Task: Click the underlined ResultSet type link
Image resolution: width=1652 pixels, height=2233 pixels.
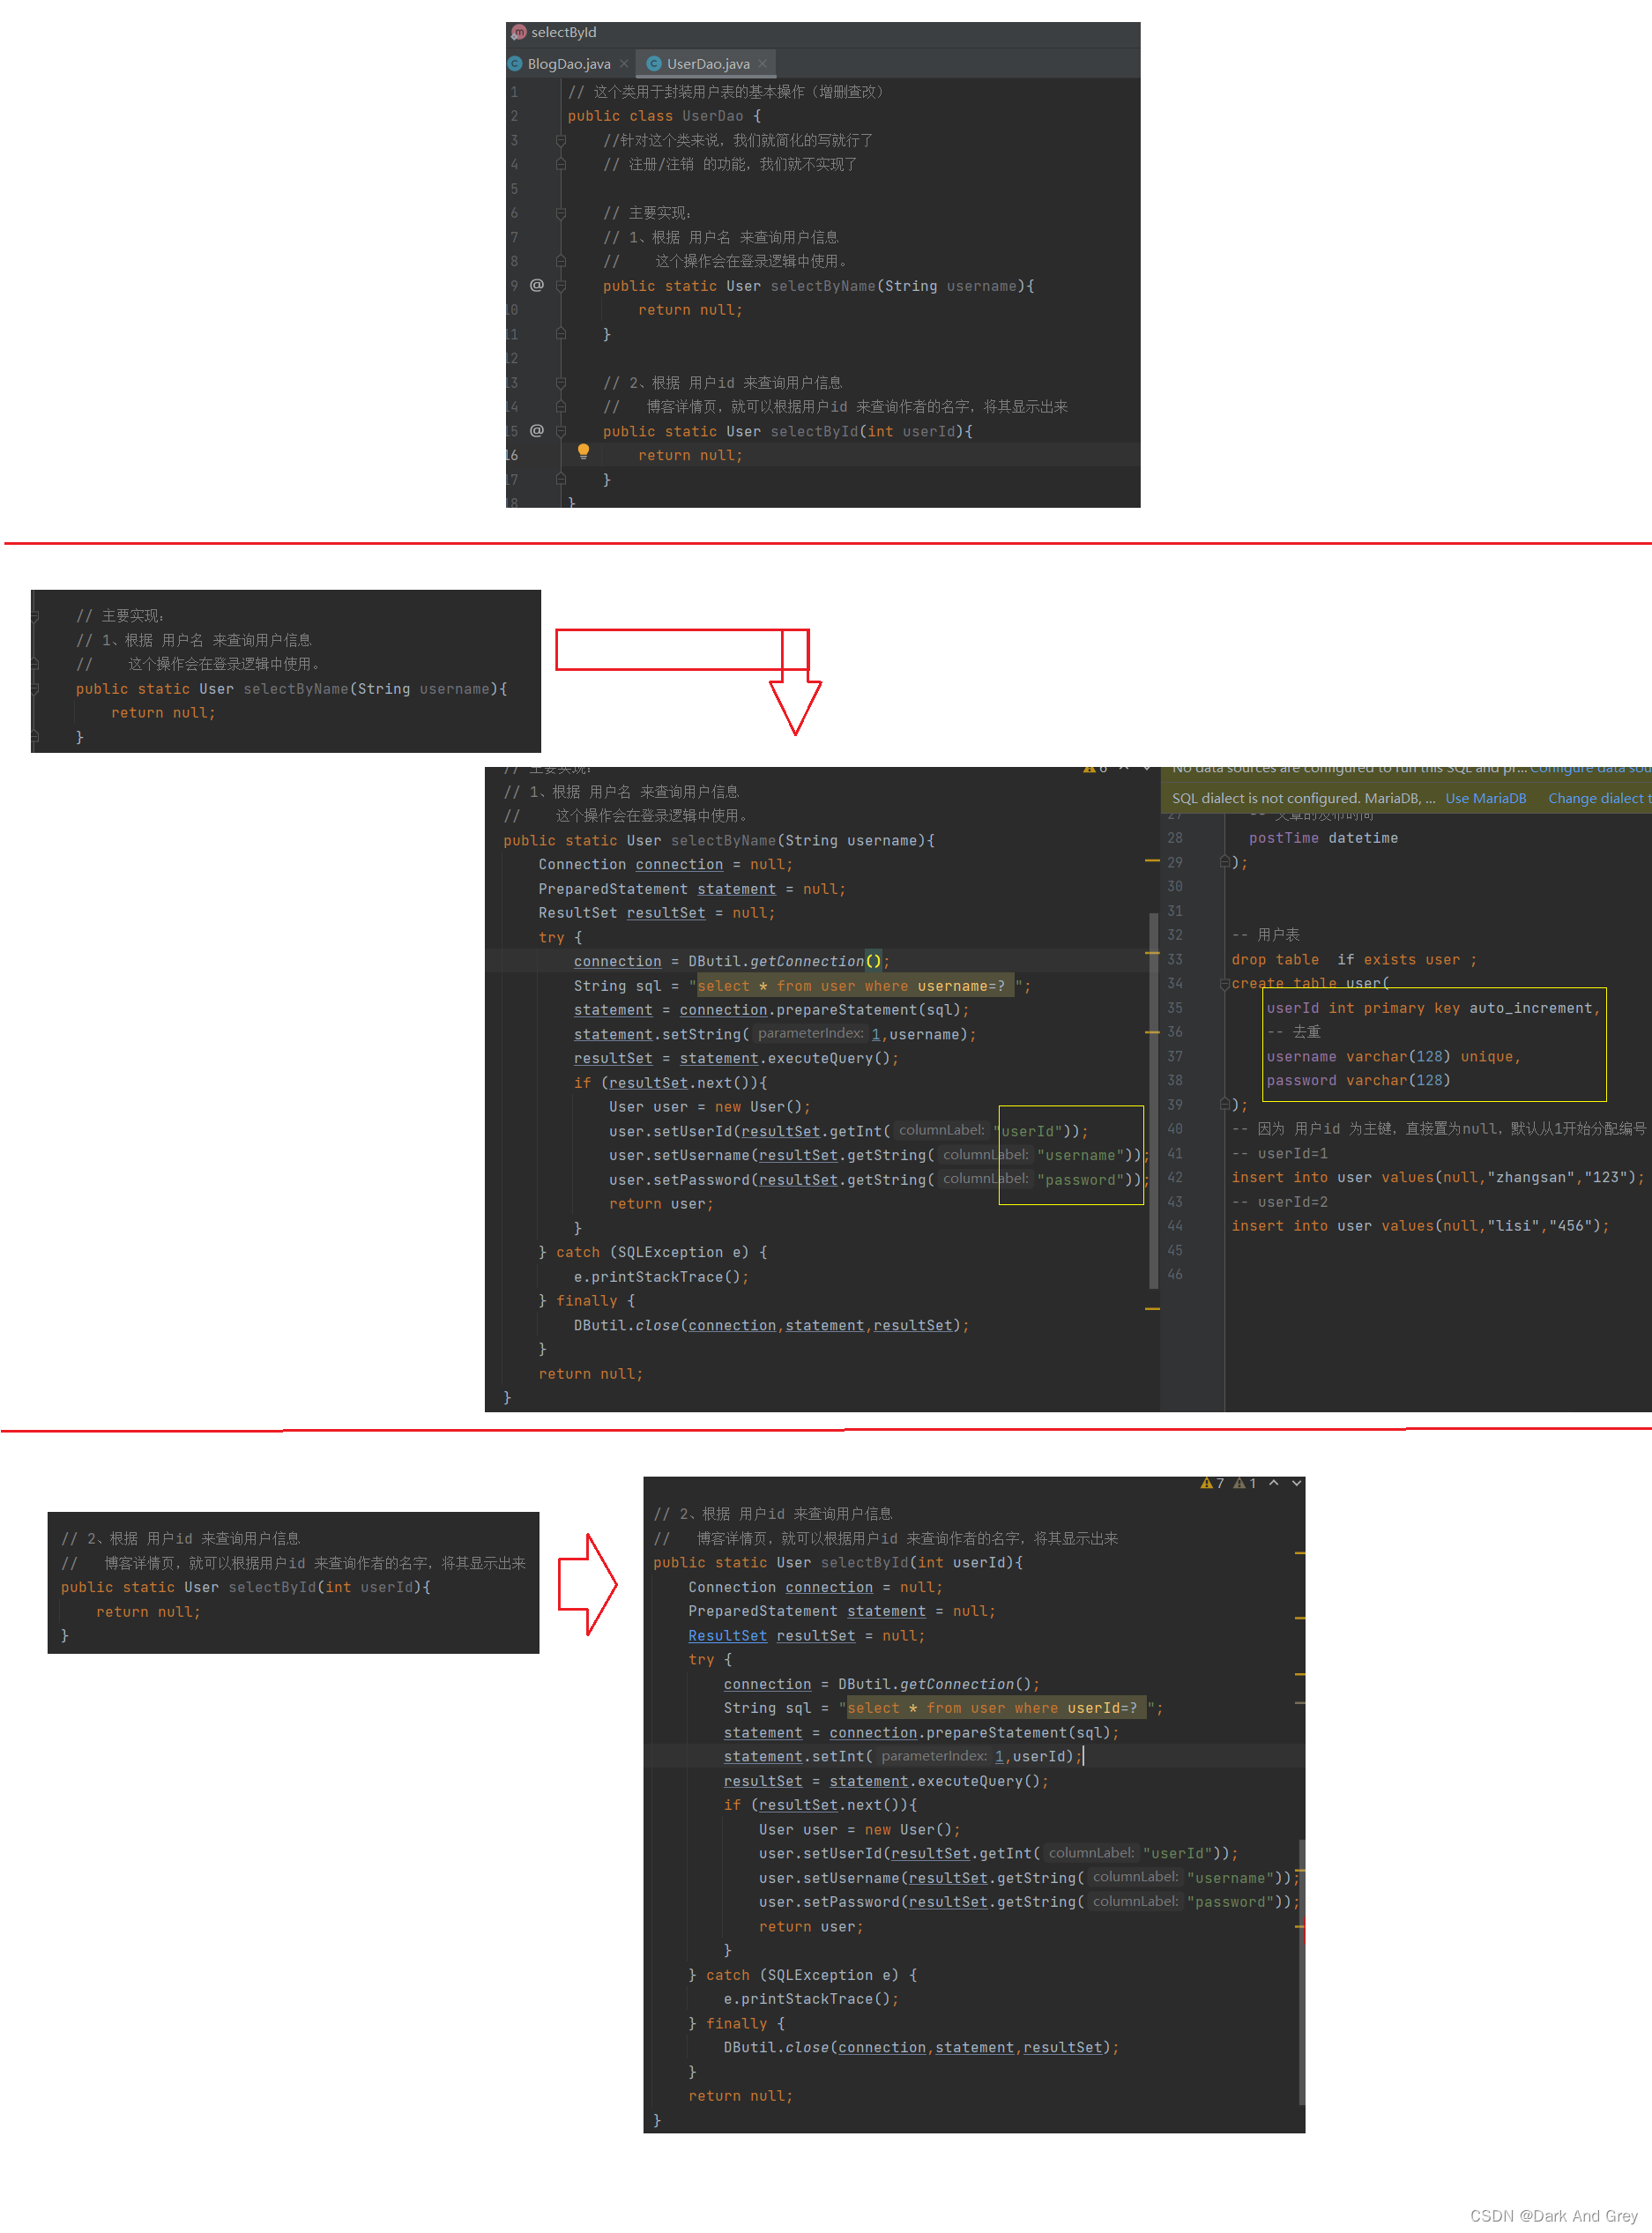Action: [727, 1637]
